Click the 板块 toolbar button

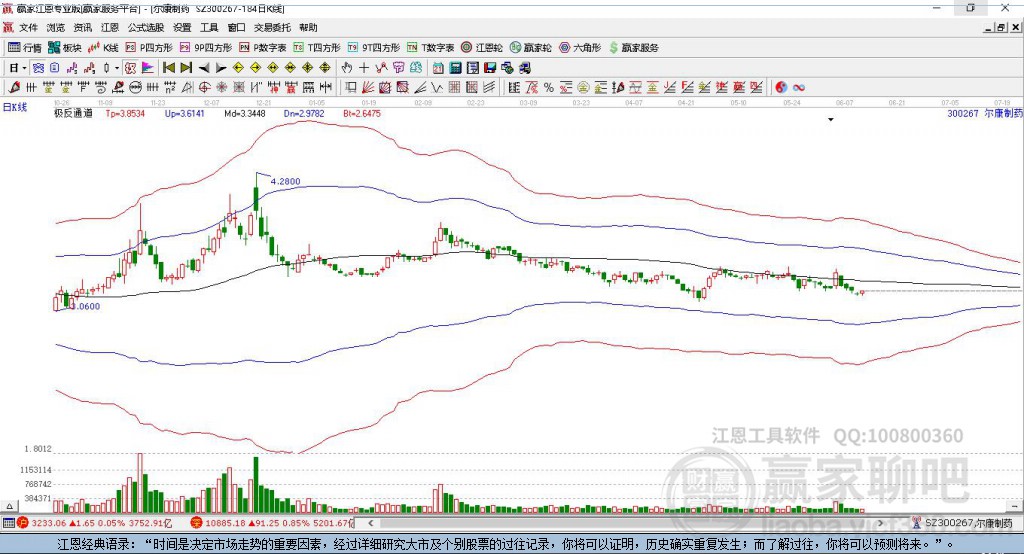tap(65, 48)
